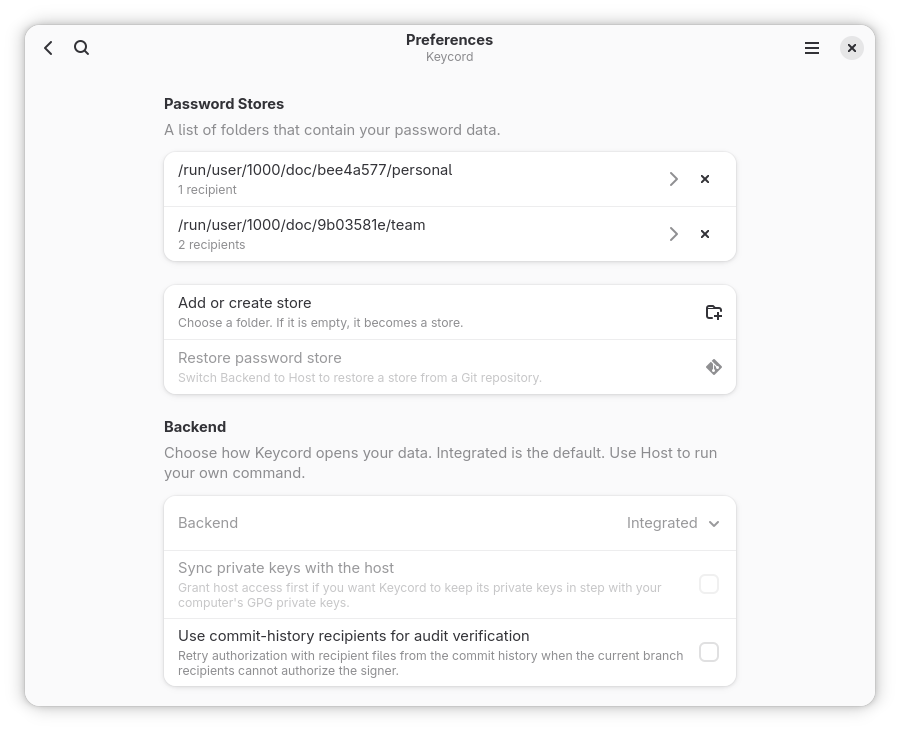Close the Preferences window

(x=852, y=48)
